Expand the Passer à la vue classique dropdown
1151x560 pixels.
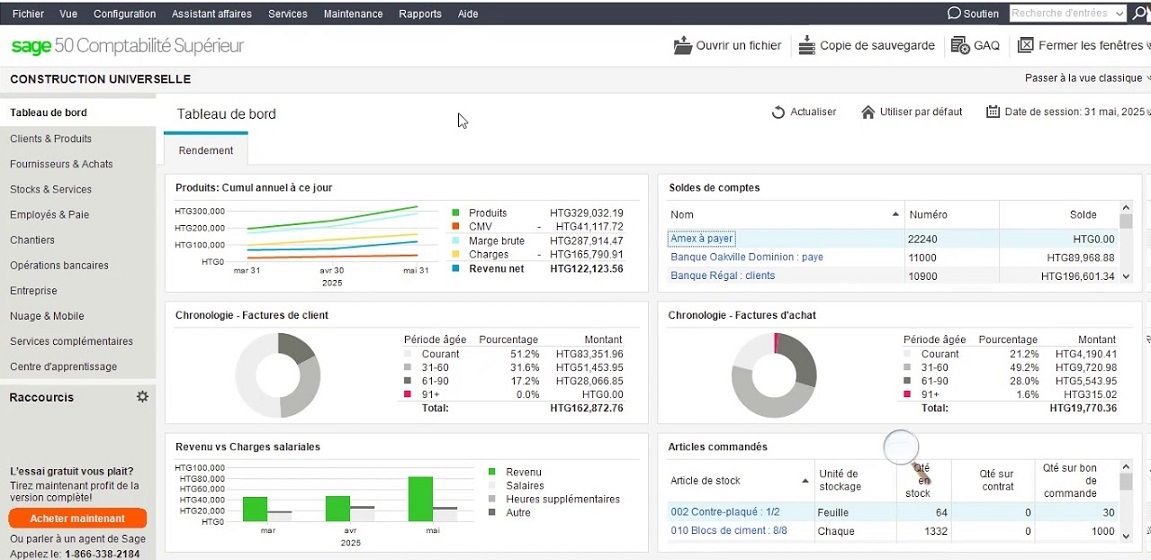1147,78
